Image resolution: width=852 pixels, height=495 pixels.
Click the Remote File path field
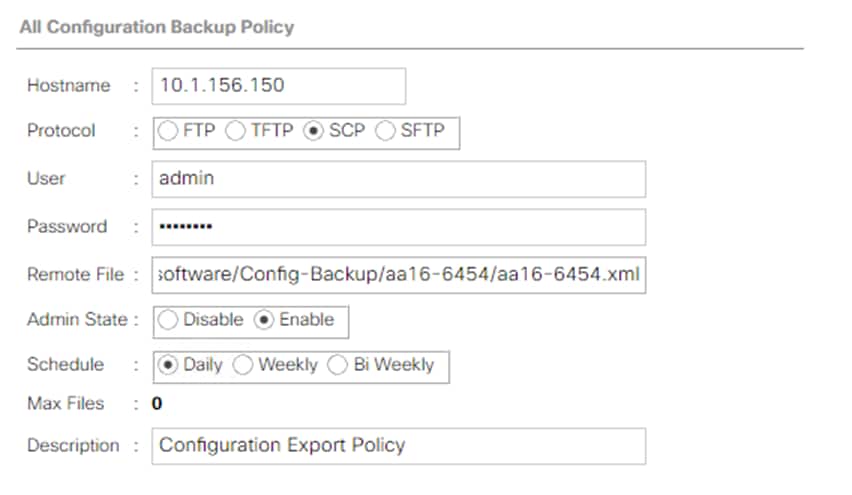click(398, 275)
